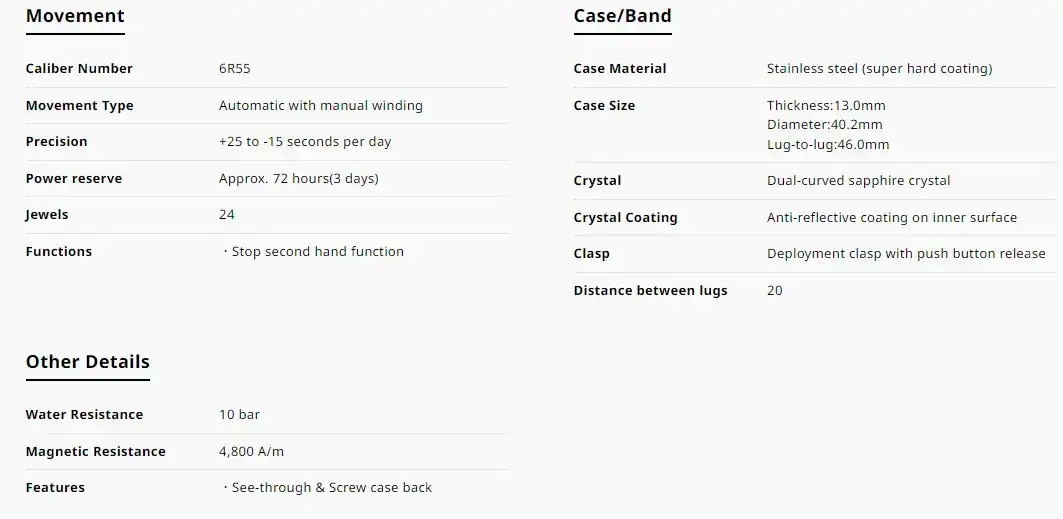The height and width of the screenshot is (519, 1063).
Task: Select the 6R55 caliber number value
Action: pos(235,68)
